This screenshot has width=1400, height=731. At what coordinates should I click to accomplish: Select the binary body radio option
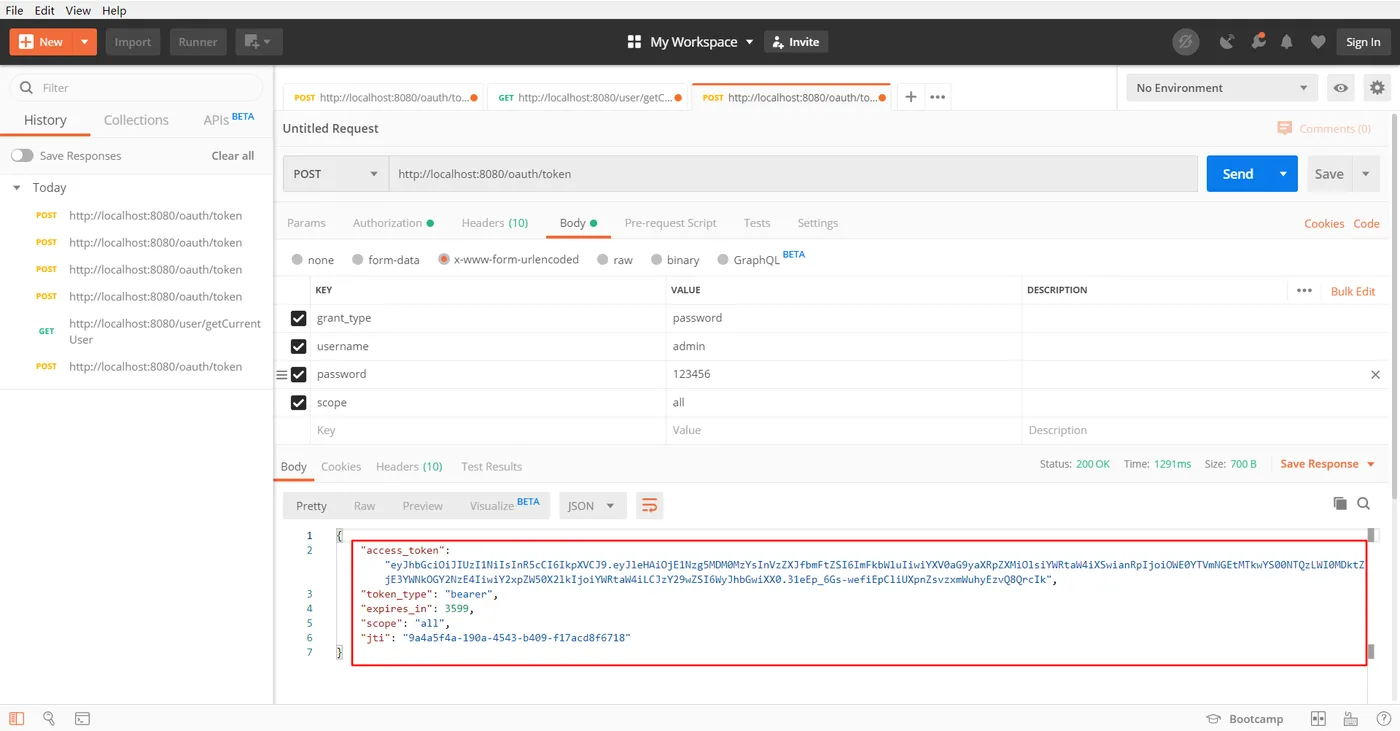point(657,259)
